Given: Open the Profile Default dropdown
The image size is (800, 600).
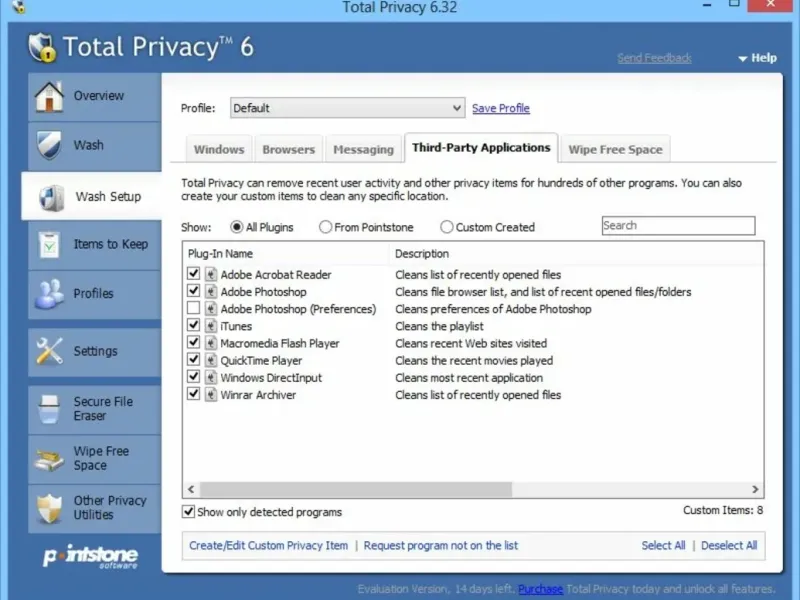Looking at the screenshot, I should [x=347, y=108].
